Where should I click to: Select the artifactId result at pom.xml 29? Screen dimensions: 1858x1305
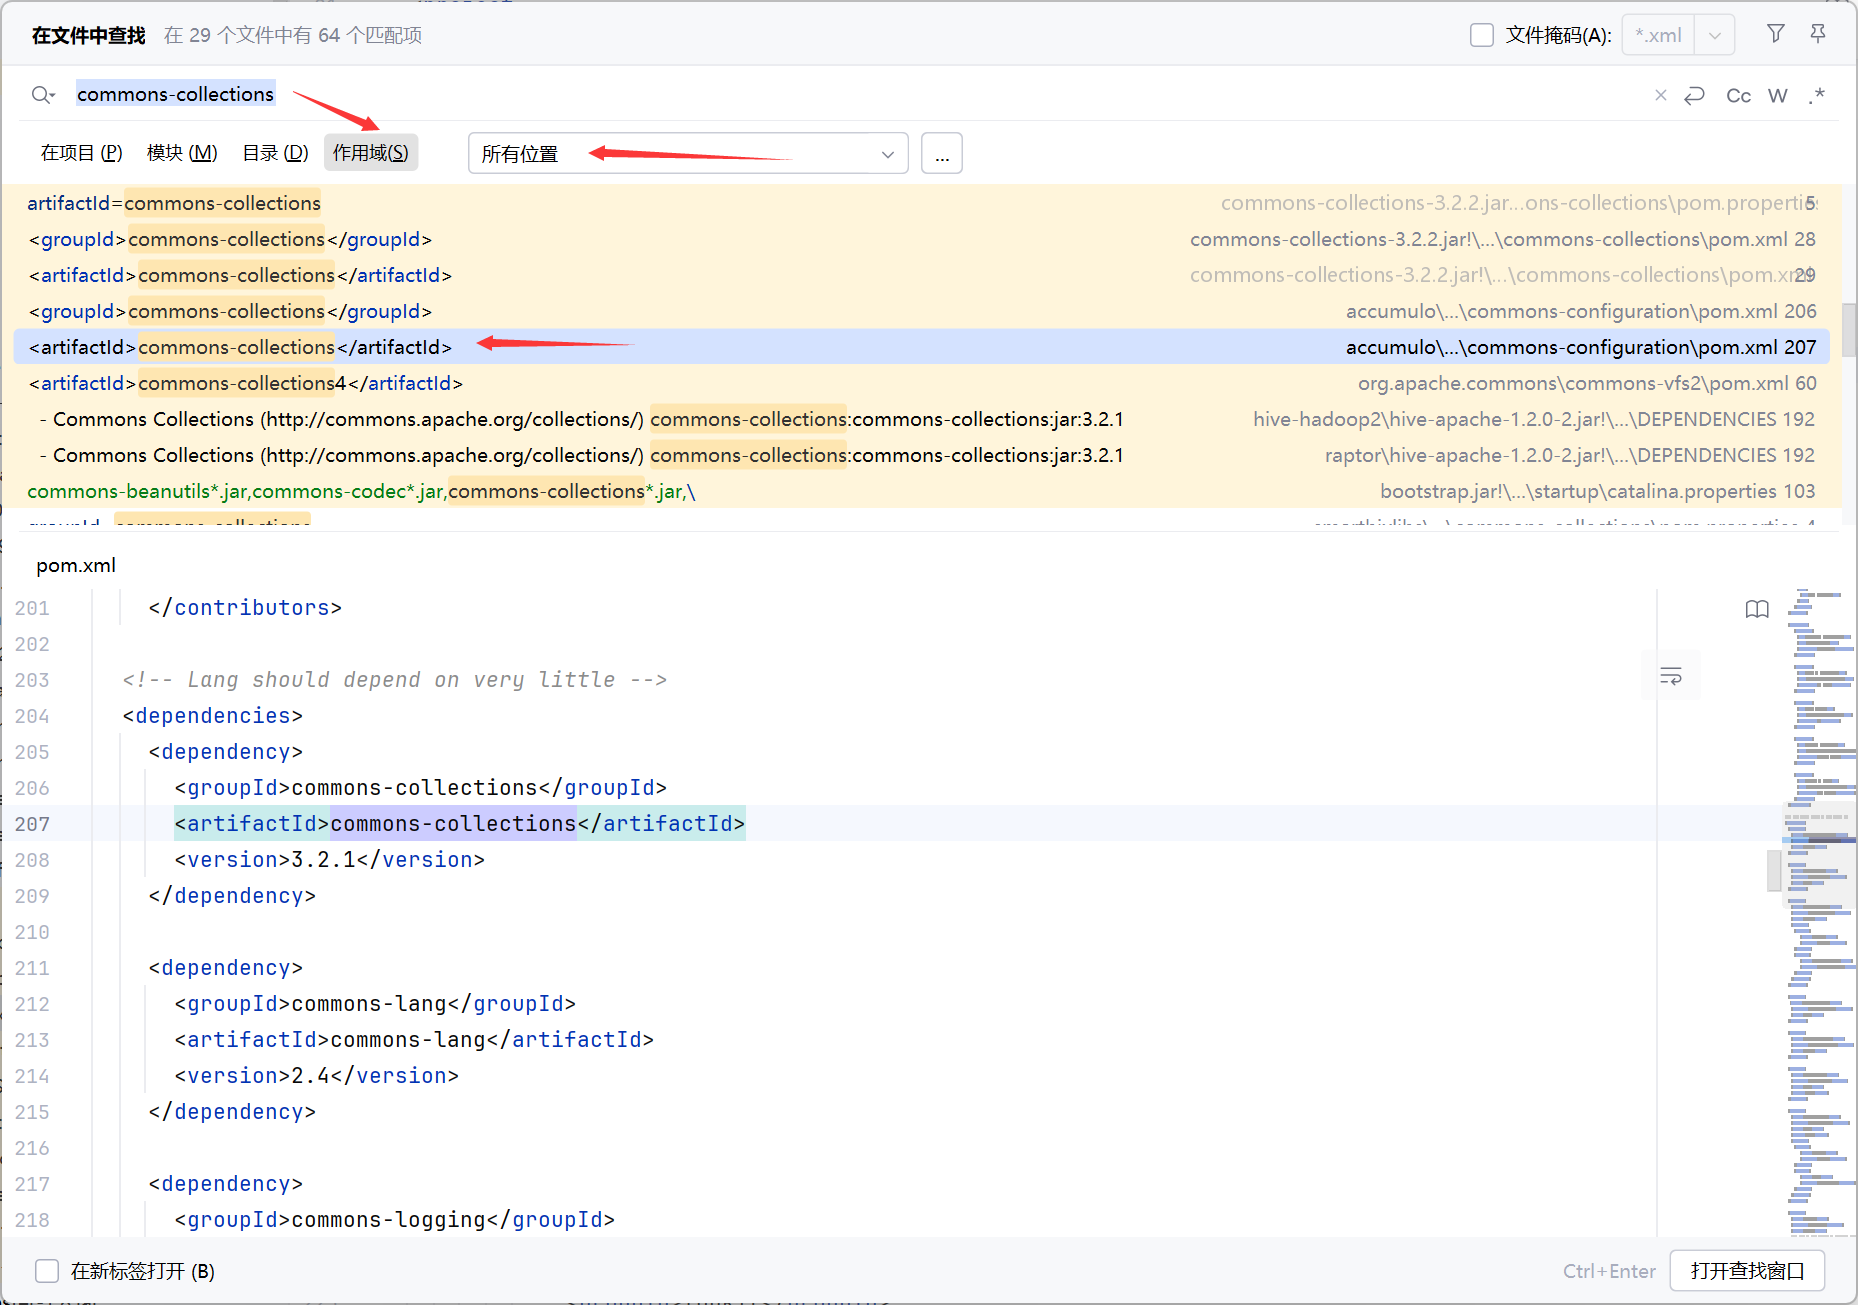(x=922, y=275)
